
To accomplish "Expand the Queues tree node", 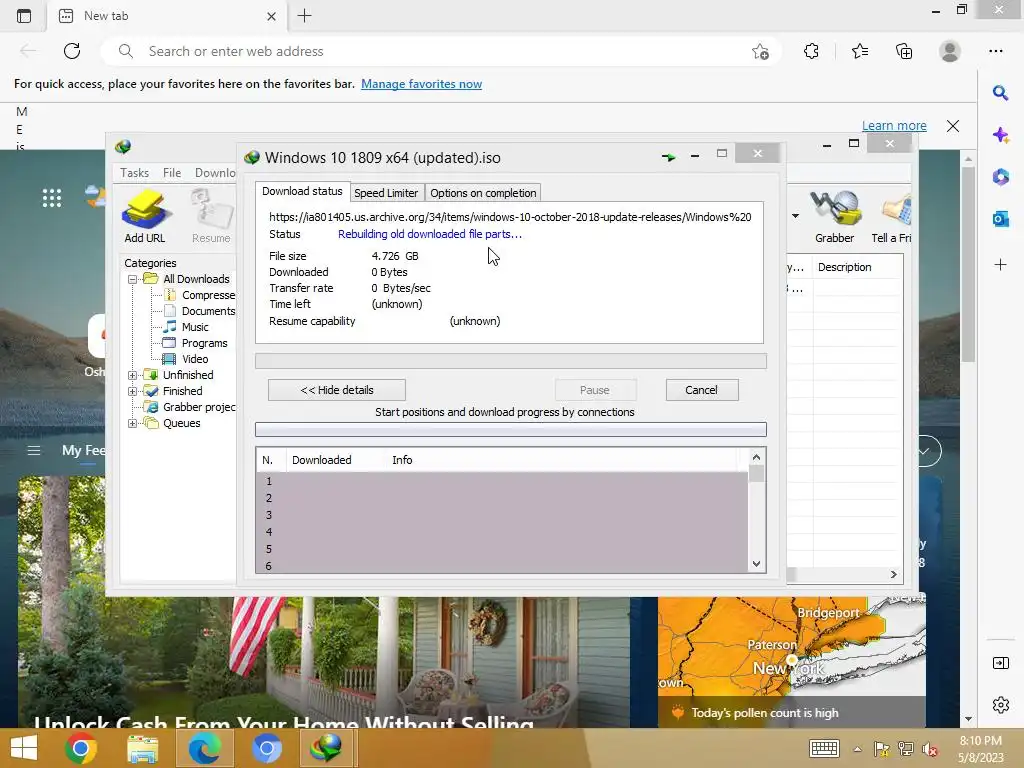I will (x=133, y=424).
